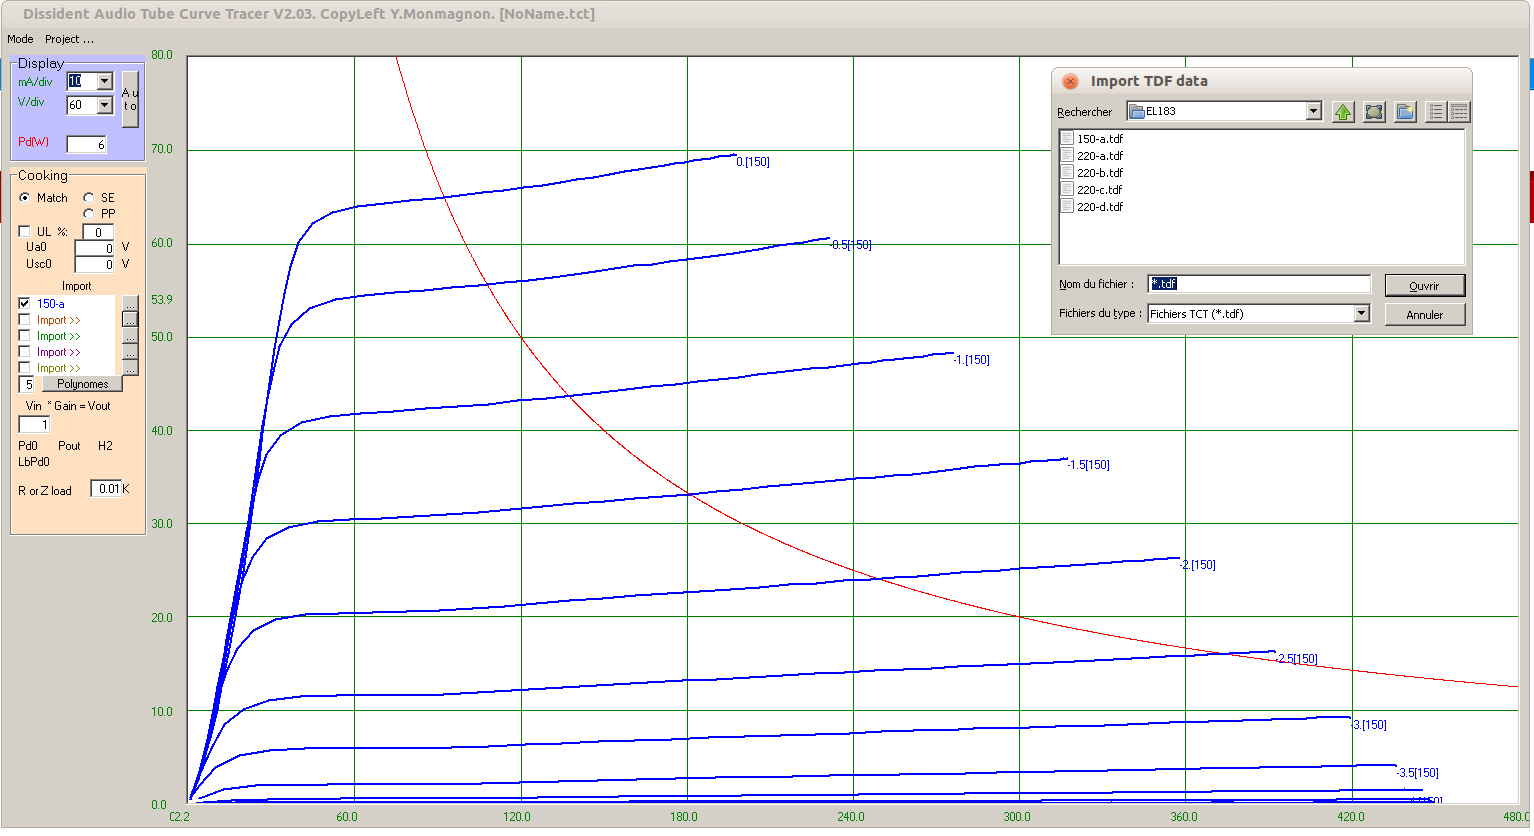Click the Nom du fichier input field

pyautogui.click(x=1259, y=284)
